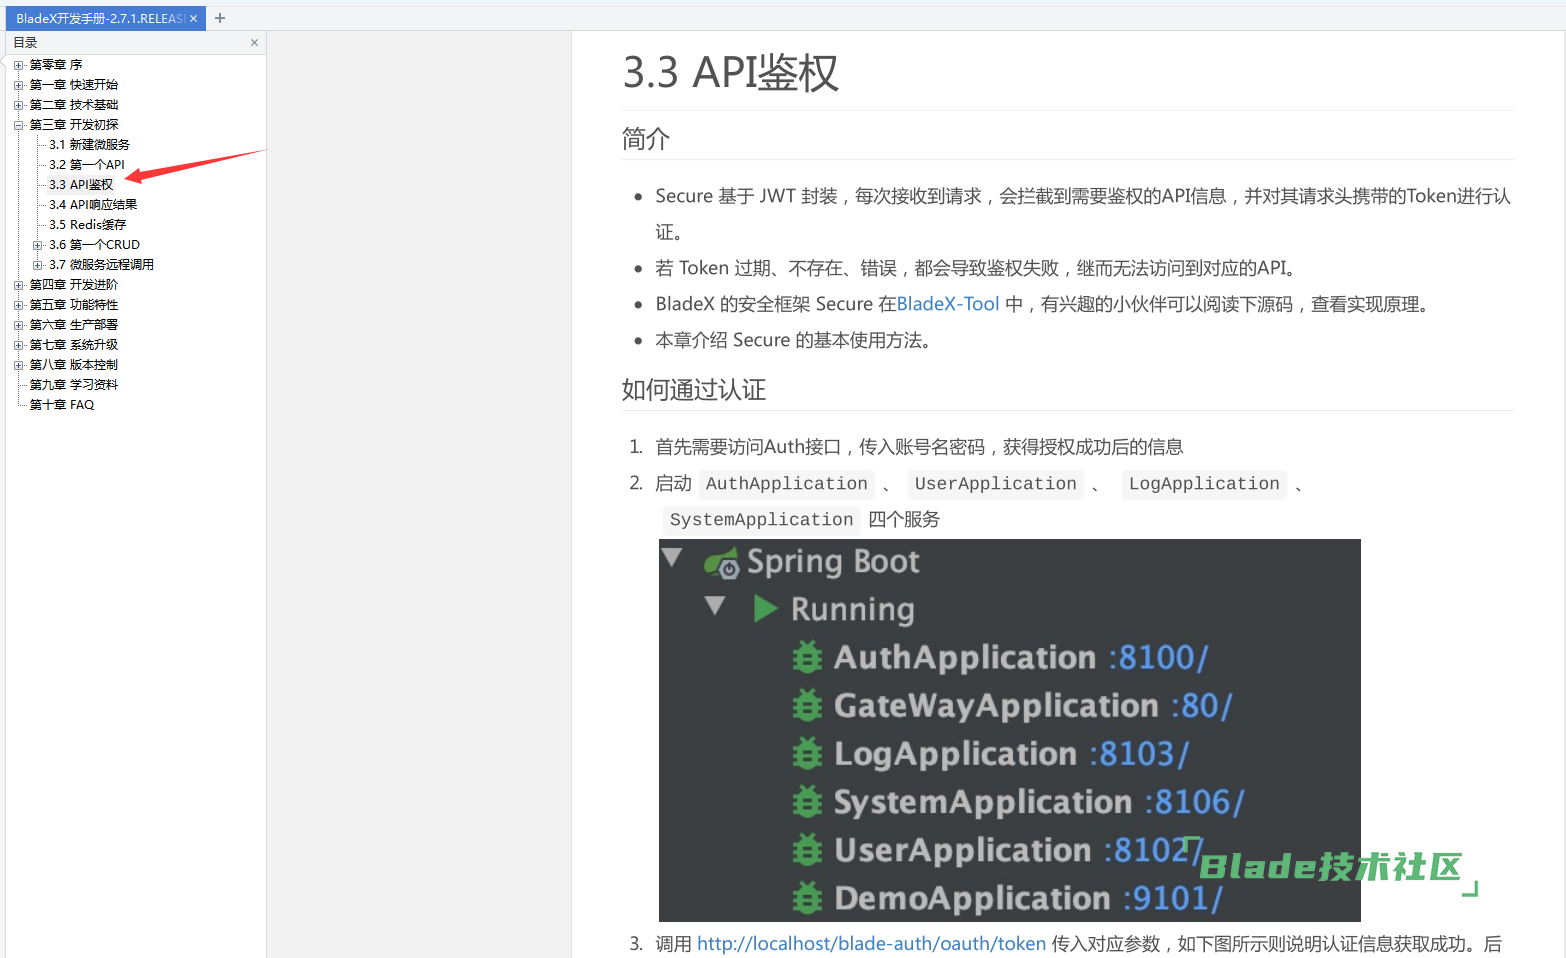Follow the BladeX-Tool hyperlink
Viewport: 1566px width, 958px height.
tap(948, 304)
